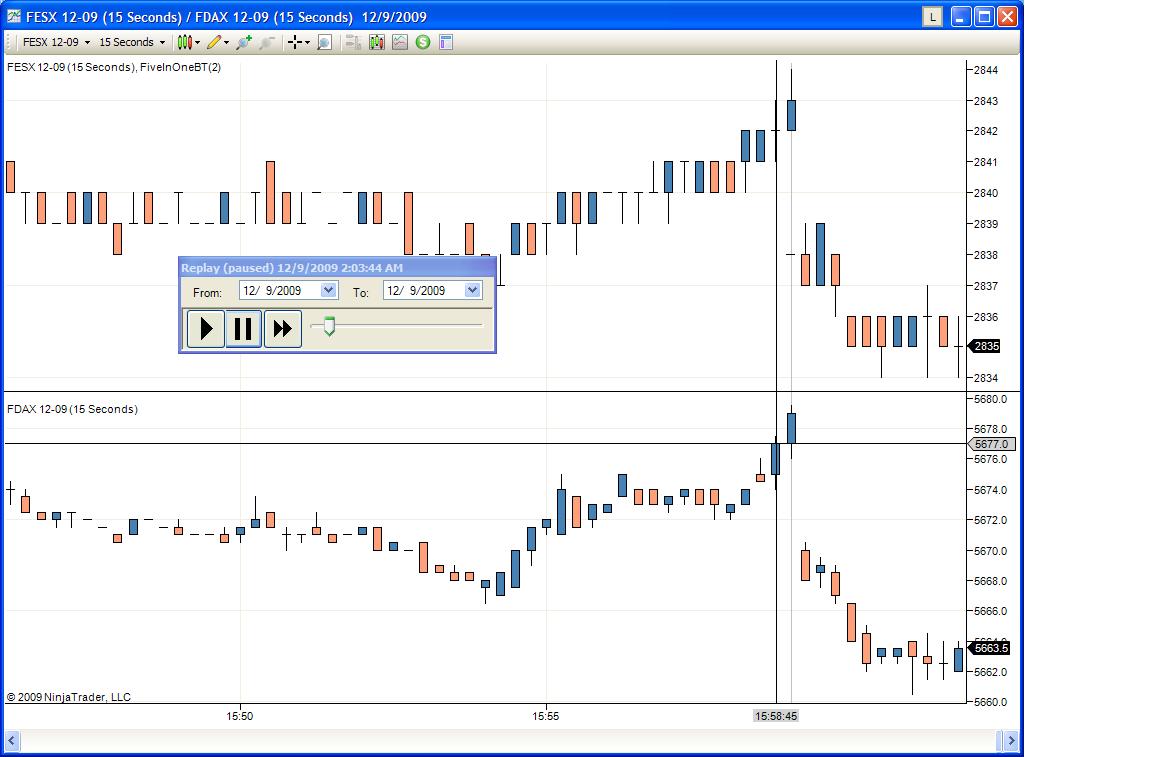Click the 5680.0 price axis label

point(990,399)
